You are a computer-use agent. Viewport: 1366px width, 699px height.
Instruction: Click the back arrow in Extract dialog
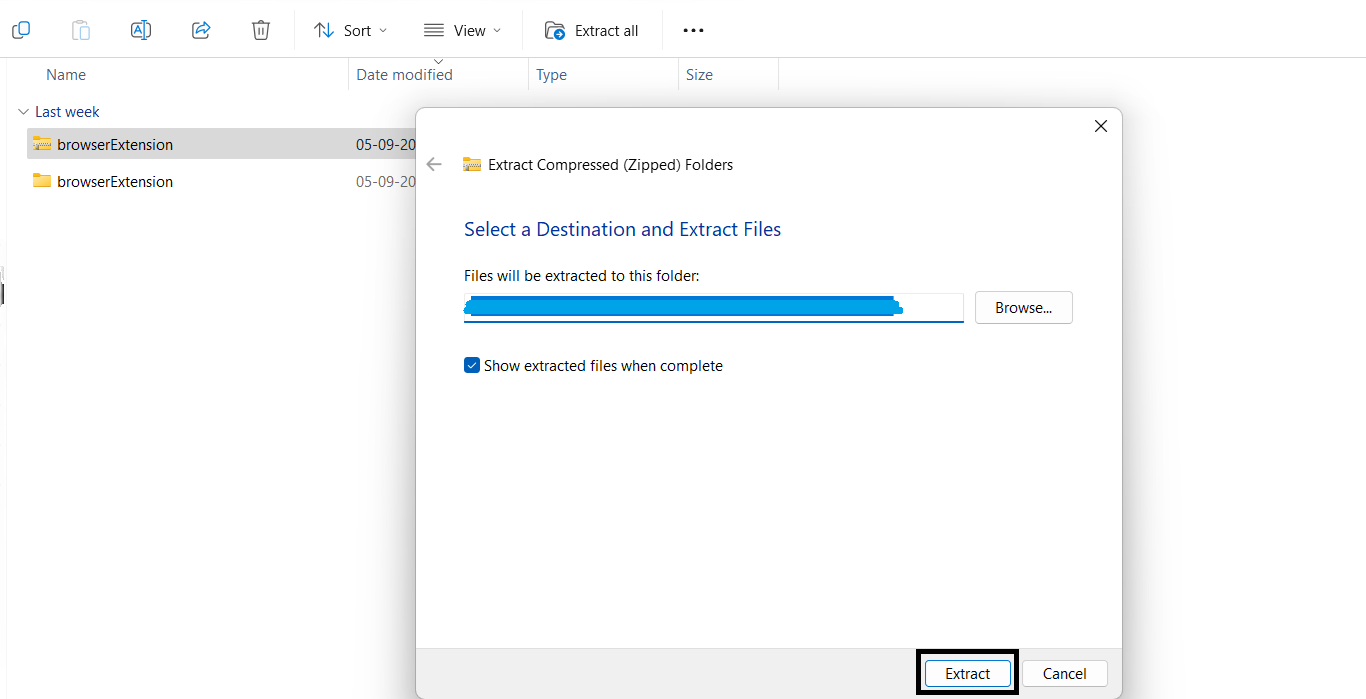pyautogui.click(x=434, y=165)
